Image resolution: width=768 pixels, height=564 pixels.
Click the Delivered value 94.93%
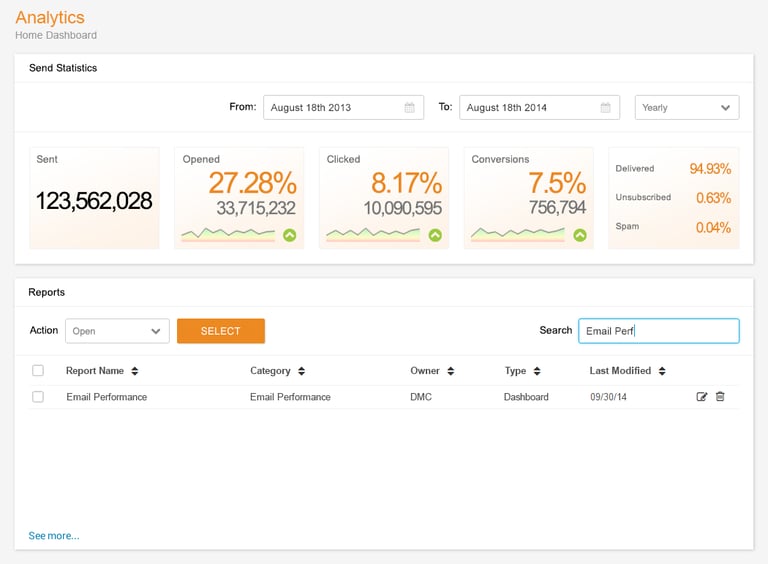coord(710,168)
